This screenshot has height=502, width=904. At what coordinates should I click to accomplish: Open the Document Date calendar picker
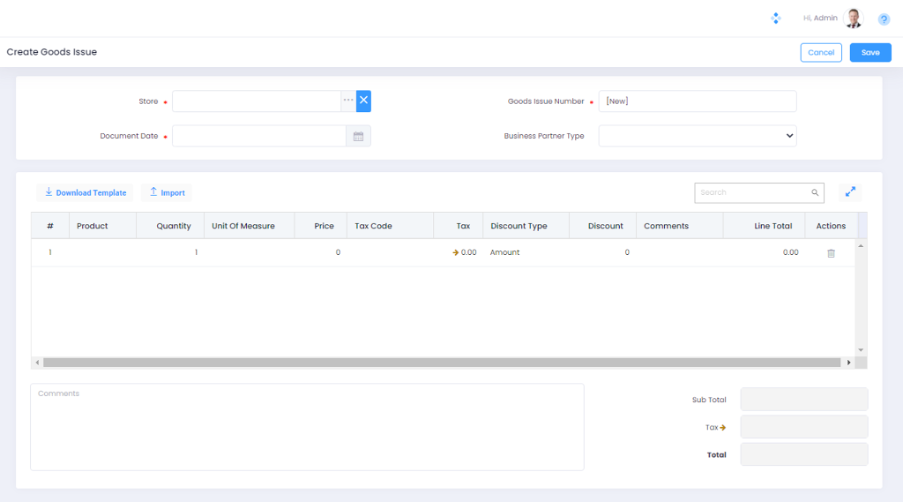(x=358, y=136)
